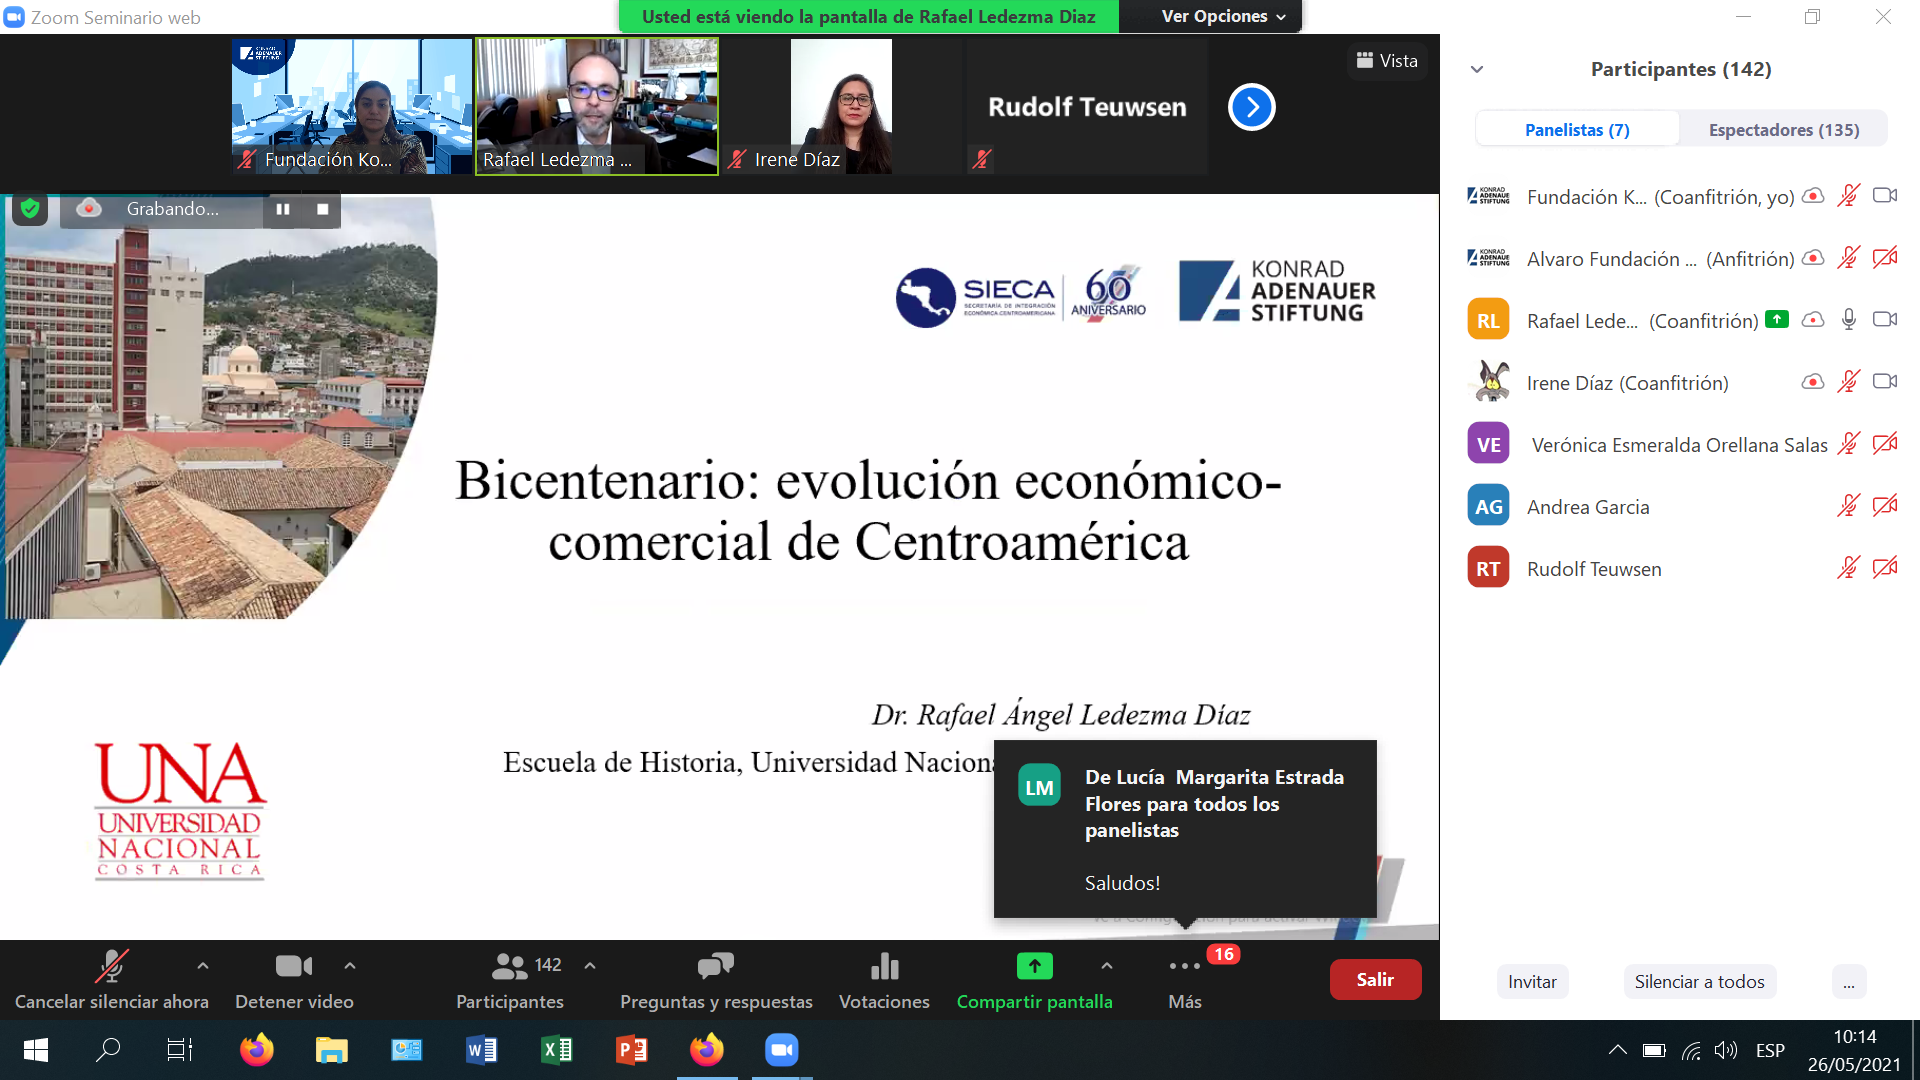The height and width of the screenshot is (1080, 1920).
Task: Expand audio options arrow beside microphone
Action: pyautogui.click(x=203, y=966)
